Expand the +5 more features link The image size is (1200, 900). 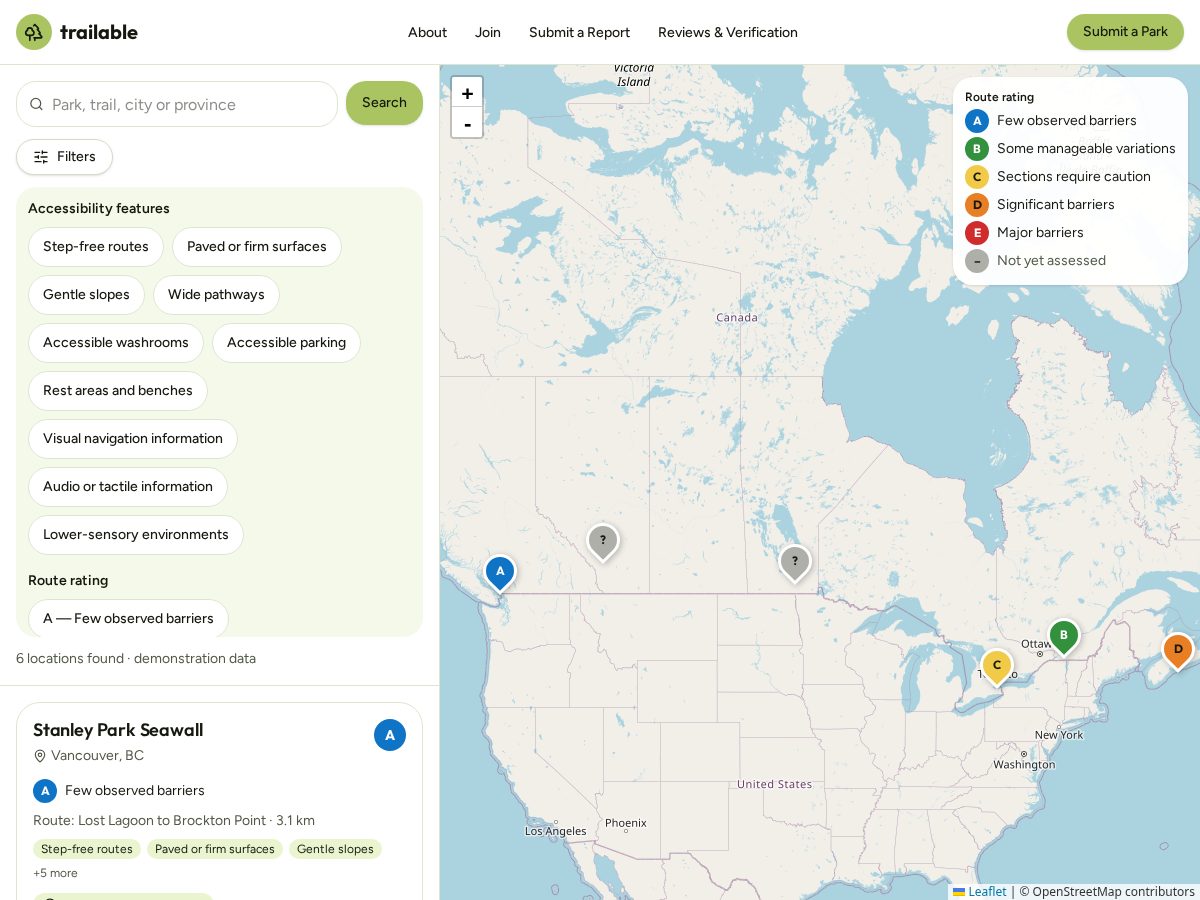(x=55, y=873)
